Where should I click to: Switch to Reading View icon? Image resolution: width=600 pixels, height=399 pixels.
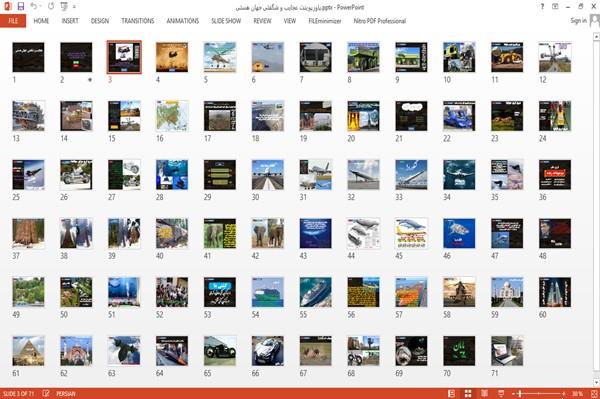pos(484,393)
